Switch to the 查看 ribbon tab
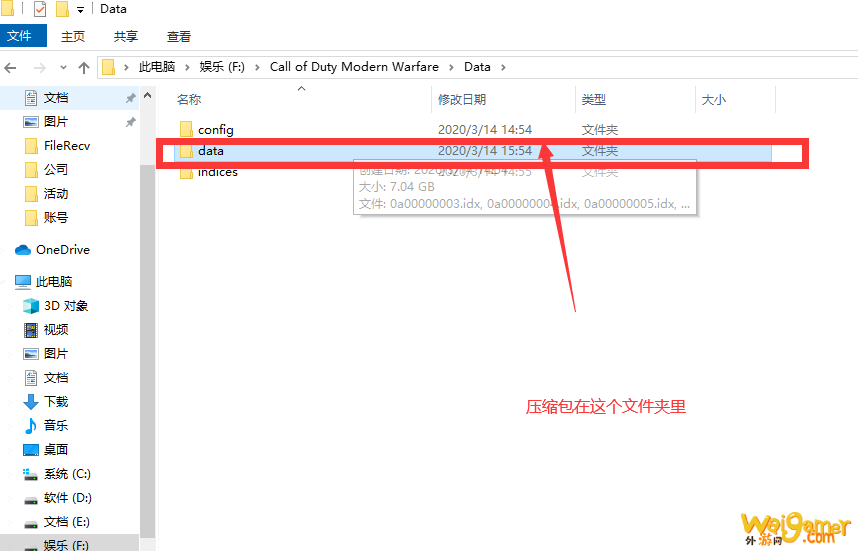Screen dimensions: 858x551 click(179, 37)
